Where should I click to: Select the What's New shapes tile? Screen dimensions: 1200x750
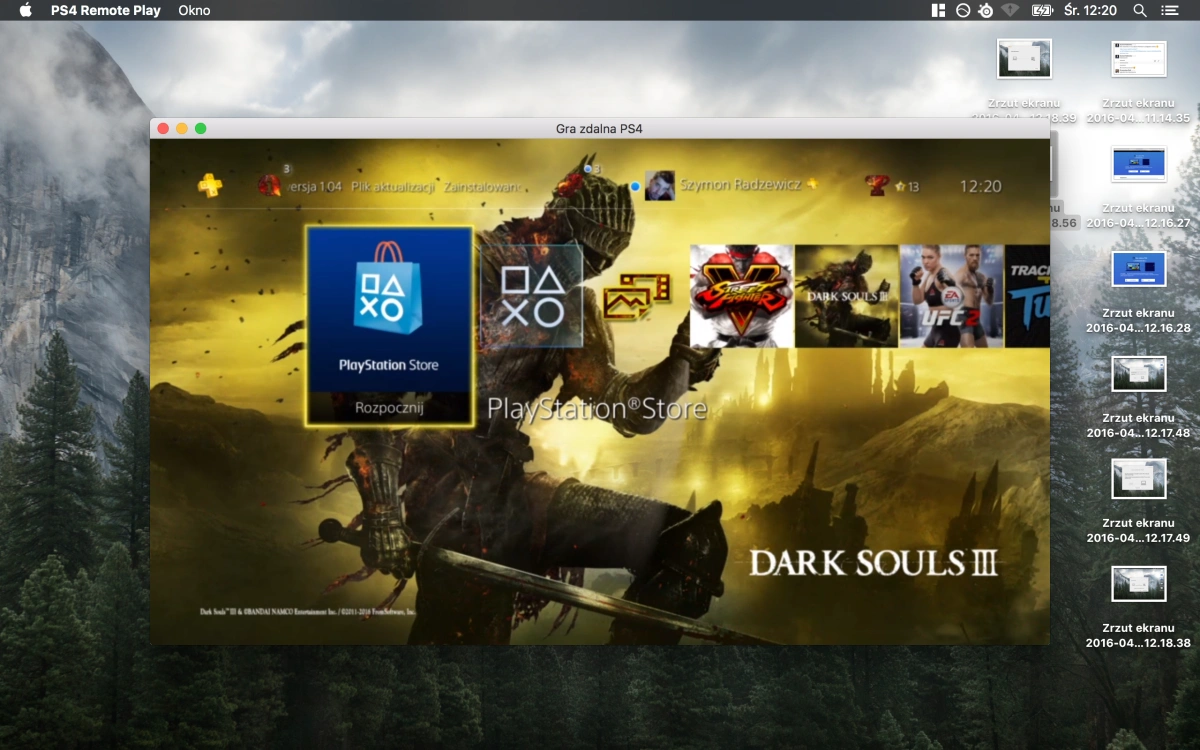532,296
